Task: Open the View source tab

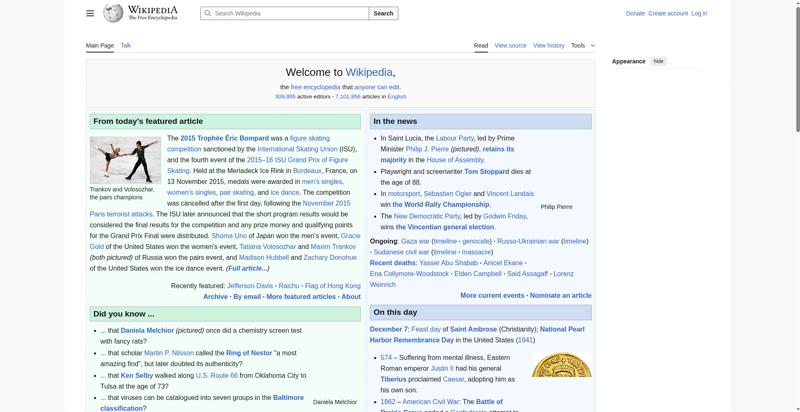Action: click(x=510, y=45)
